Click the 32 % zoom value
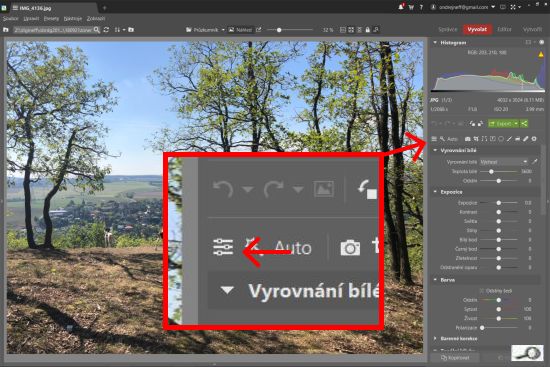 327,30
